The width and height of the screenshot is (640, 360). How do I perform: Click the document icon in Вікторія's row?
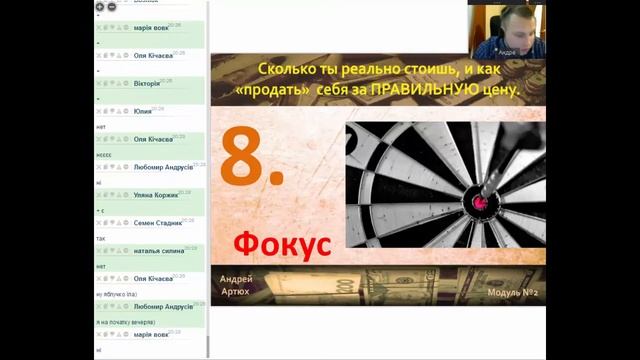pos(105,83)
